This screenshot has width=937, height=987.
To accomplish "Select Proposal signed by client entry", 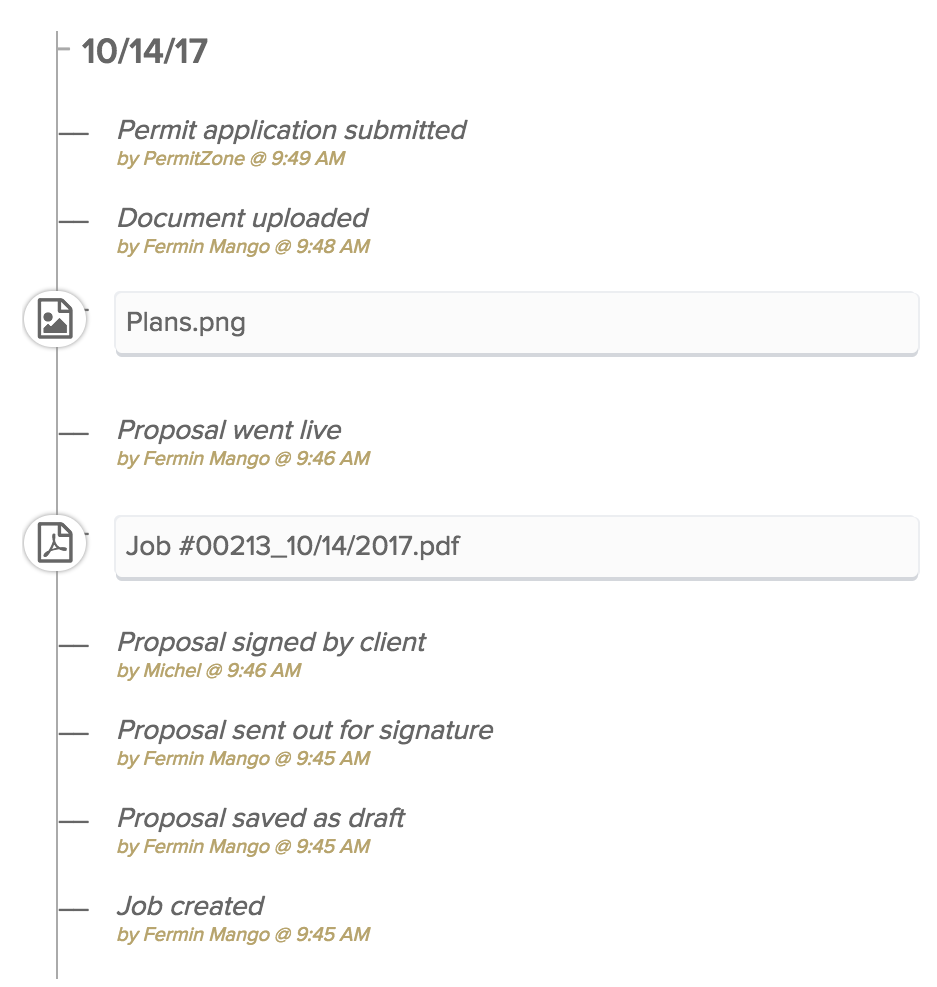I will [x=272, y=642].
